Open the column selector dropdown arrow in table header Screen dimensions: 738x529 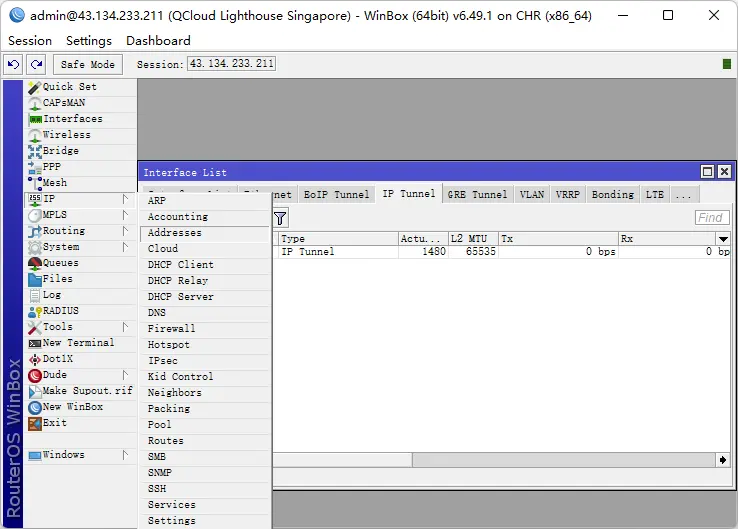pos(723,239)
